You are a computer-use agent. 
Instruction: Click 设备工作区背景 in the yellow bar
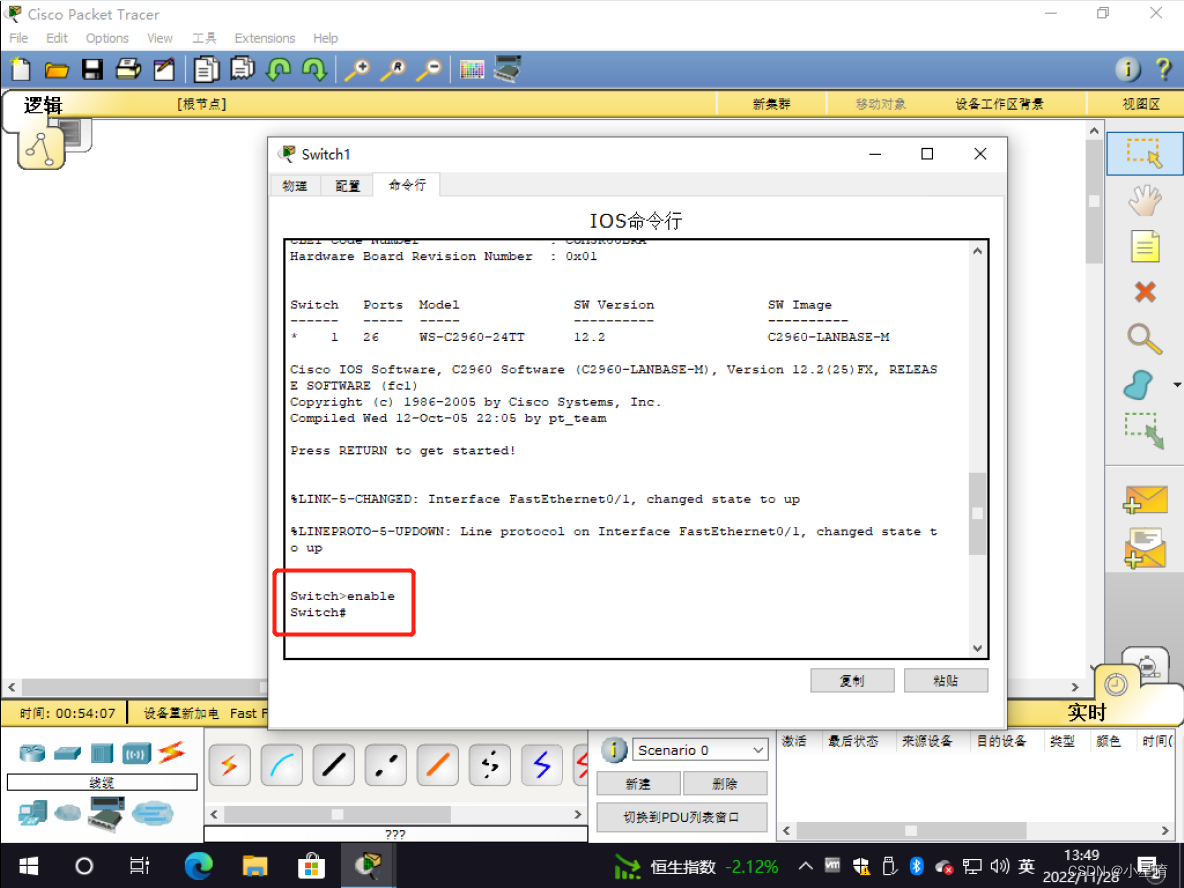[999, 104]
